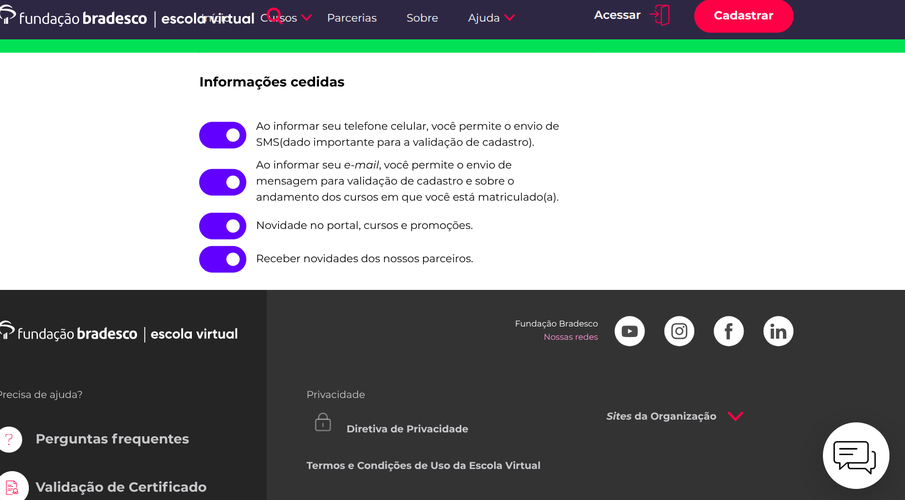Click the Cadastrar button

tap(743, 16)
